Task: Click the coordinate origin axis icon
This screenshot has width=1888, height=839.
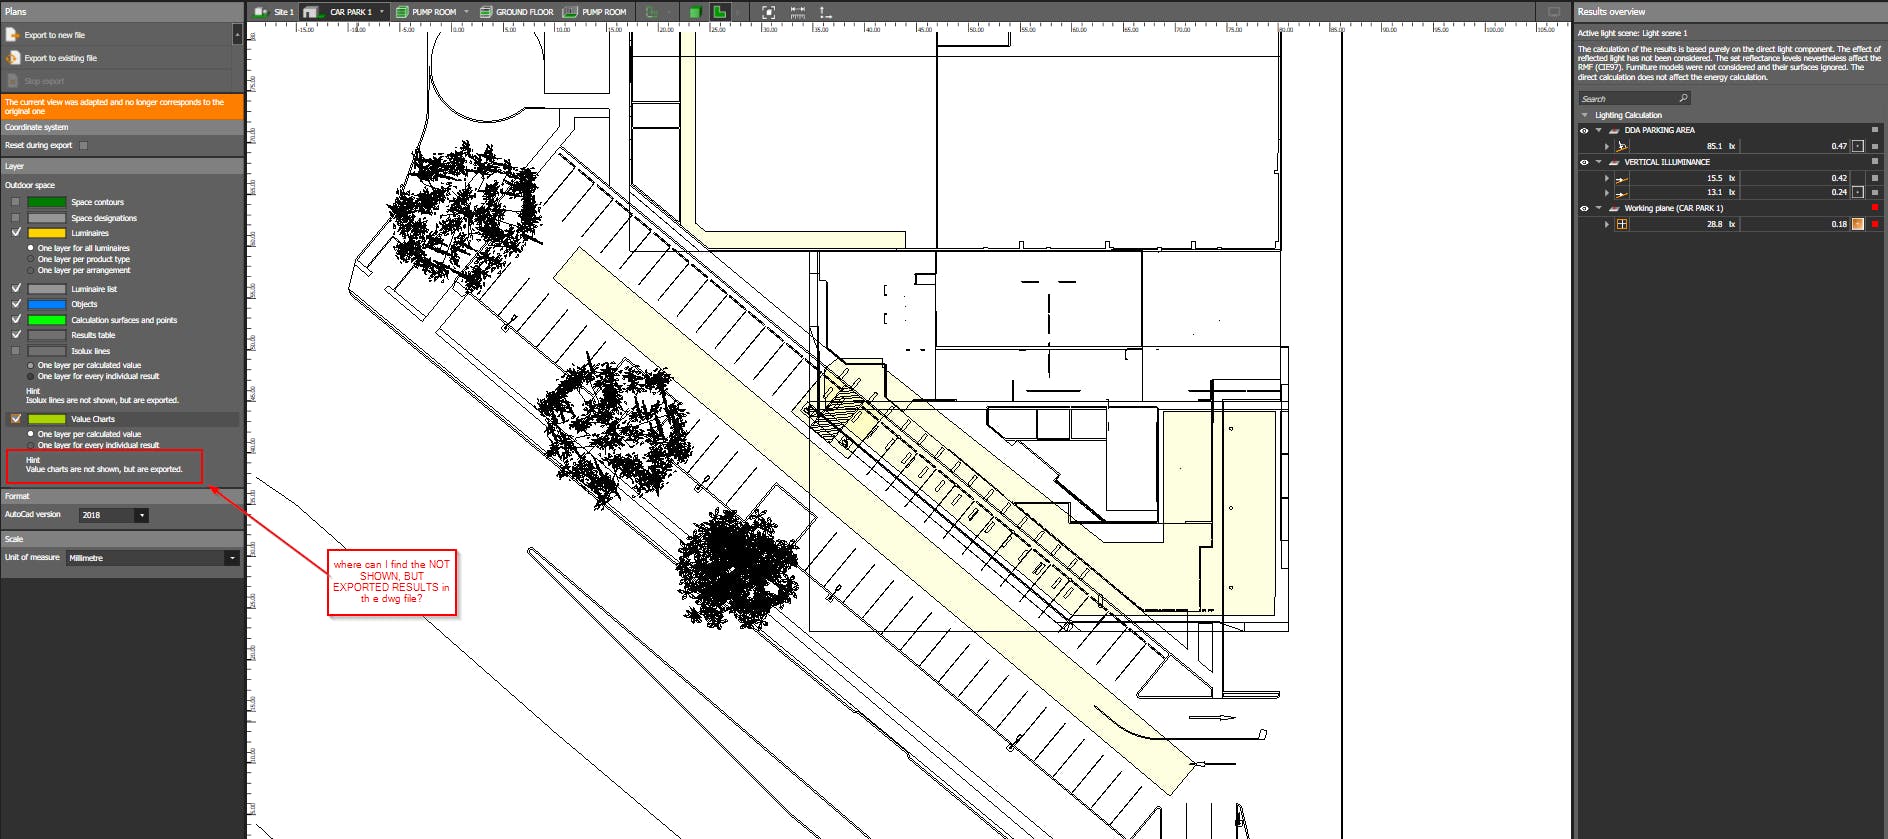Action: click(826, 12)
